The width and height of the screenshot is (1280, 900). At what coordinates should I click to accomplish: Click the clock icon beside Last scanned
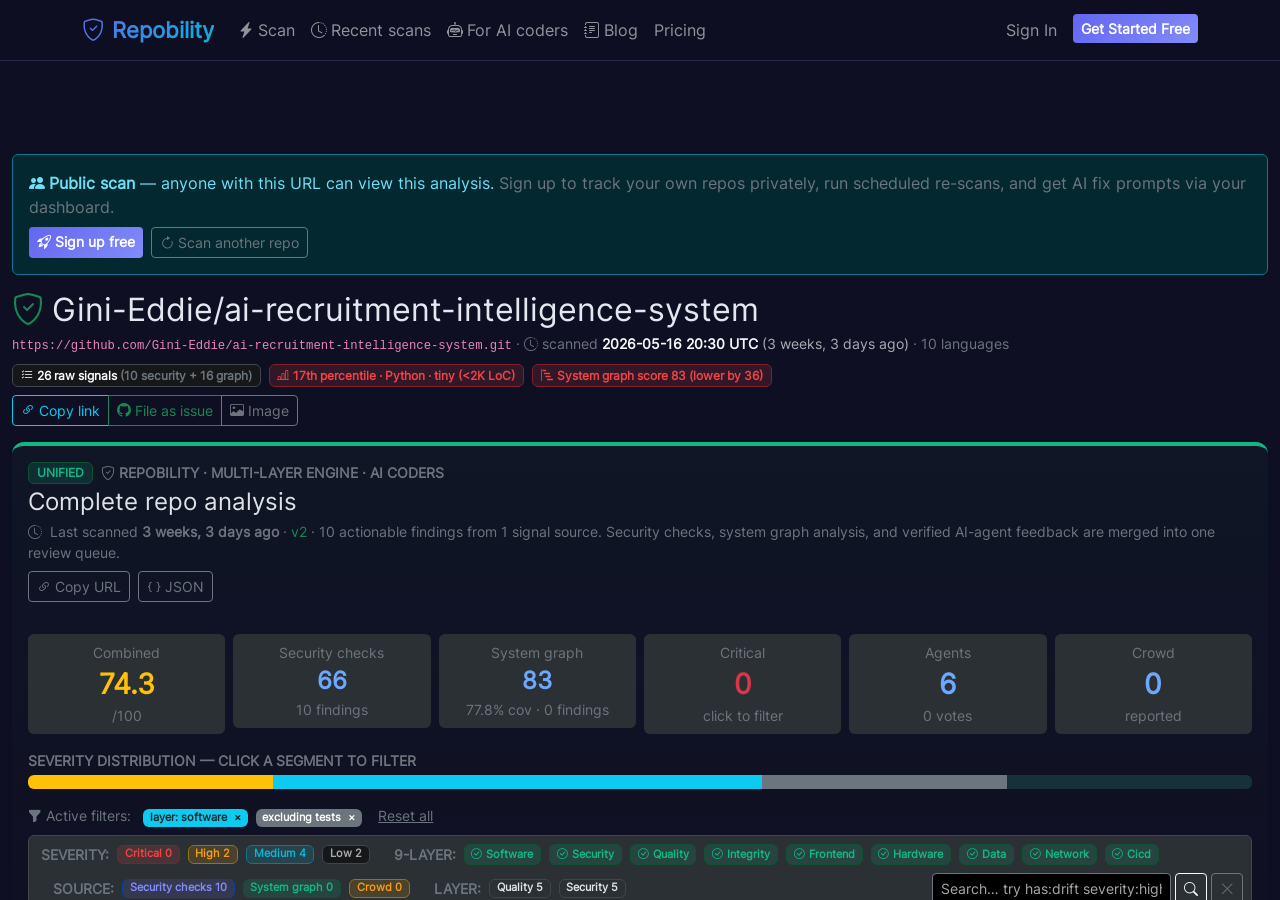pyautogui.click(x=35, y=532)
